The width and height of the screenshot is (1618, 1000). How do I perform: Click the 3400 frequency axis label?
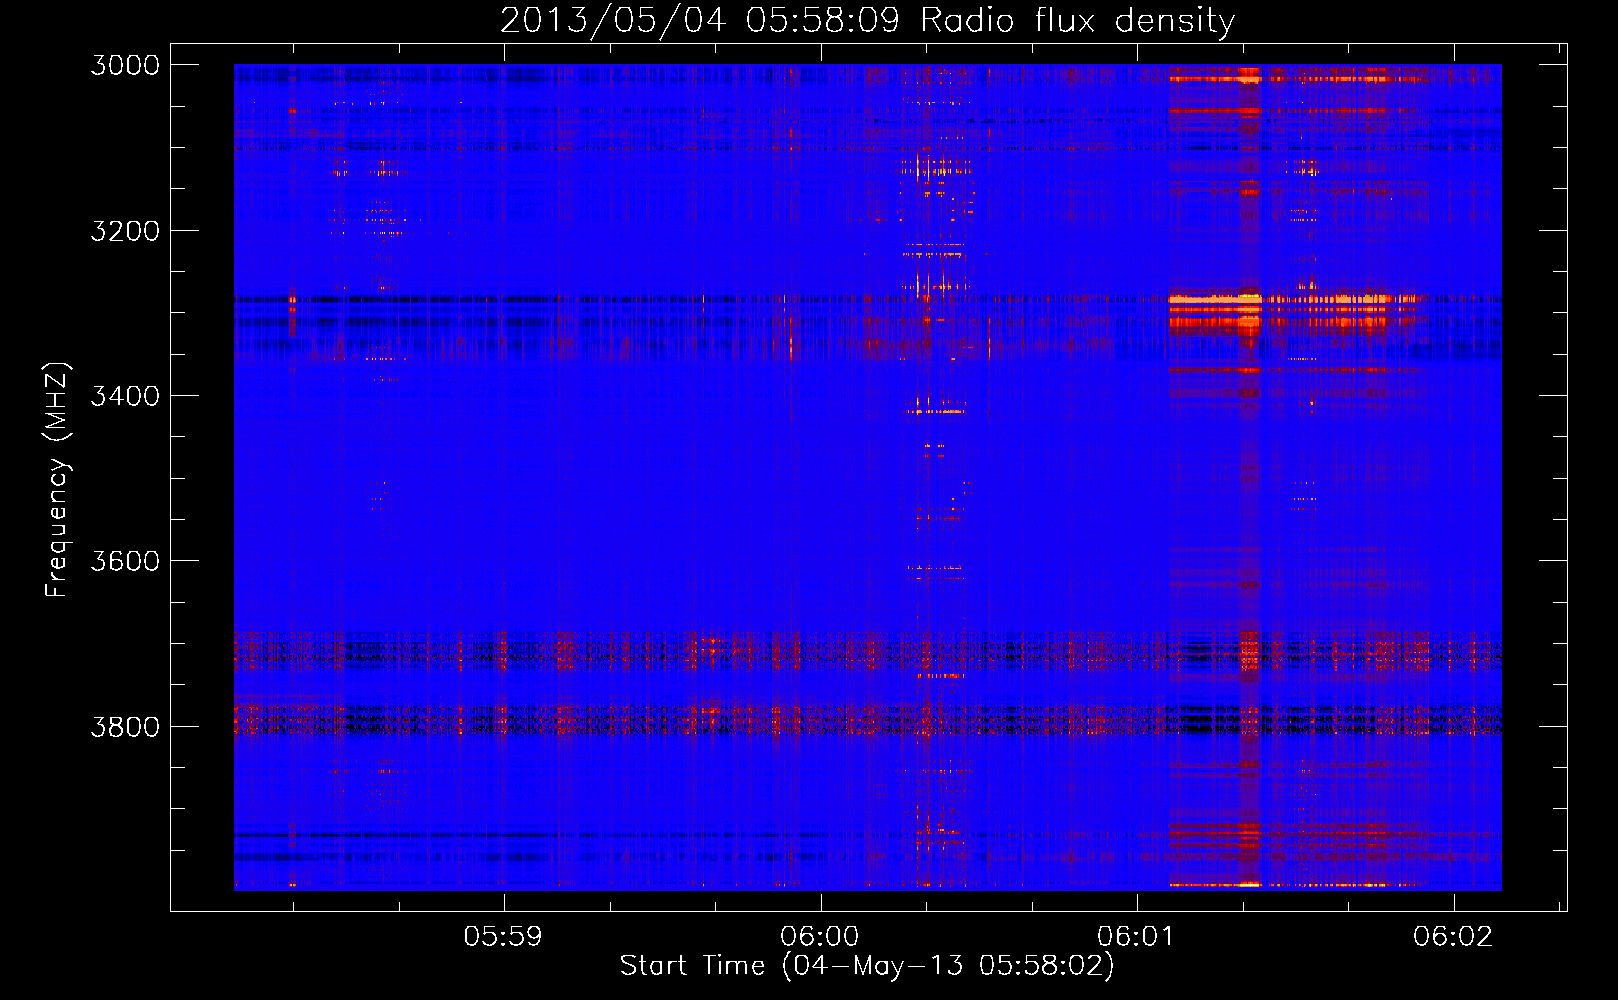[x=125, y=396]
